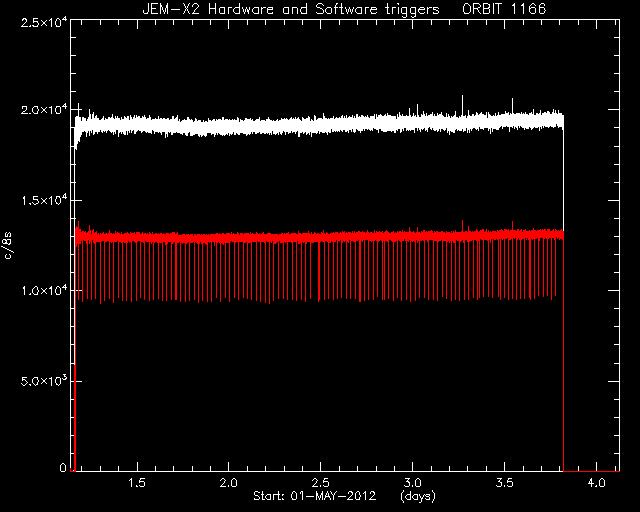Click the 0 label on y-axis

click(x=63, y=468)
